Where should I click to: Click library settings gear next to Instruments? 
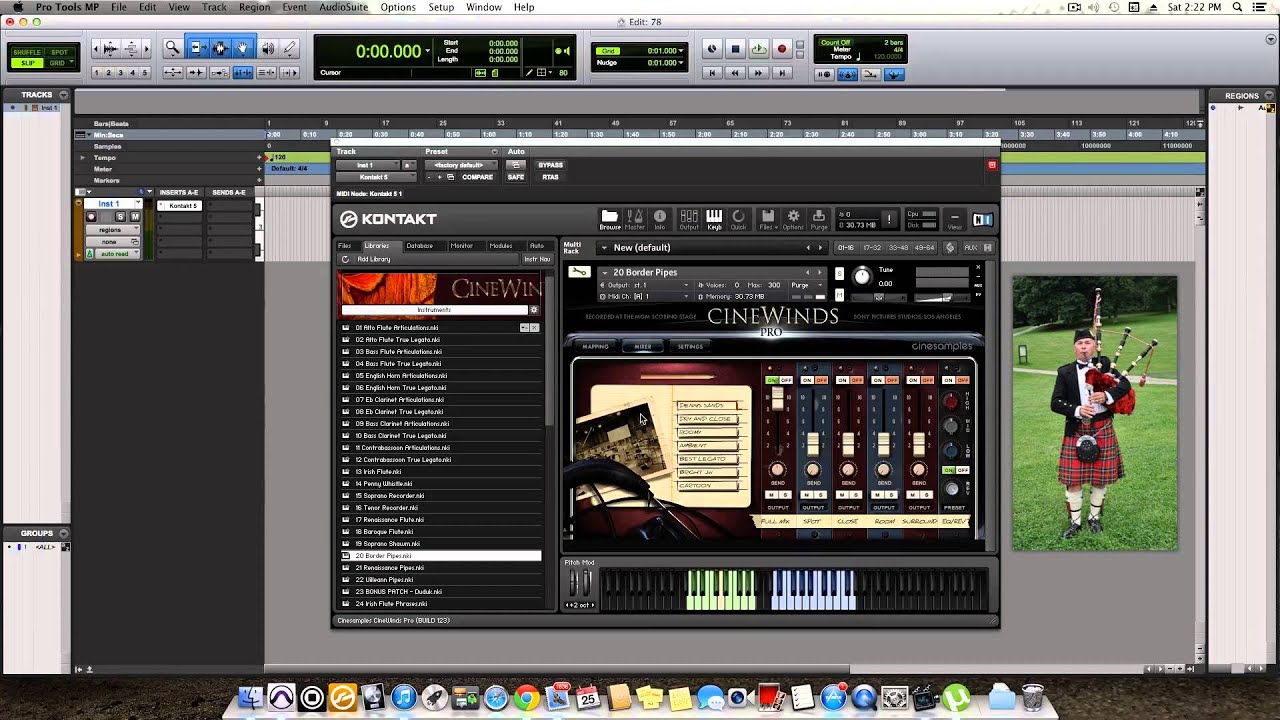(x=534, y=310)
